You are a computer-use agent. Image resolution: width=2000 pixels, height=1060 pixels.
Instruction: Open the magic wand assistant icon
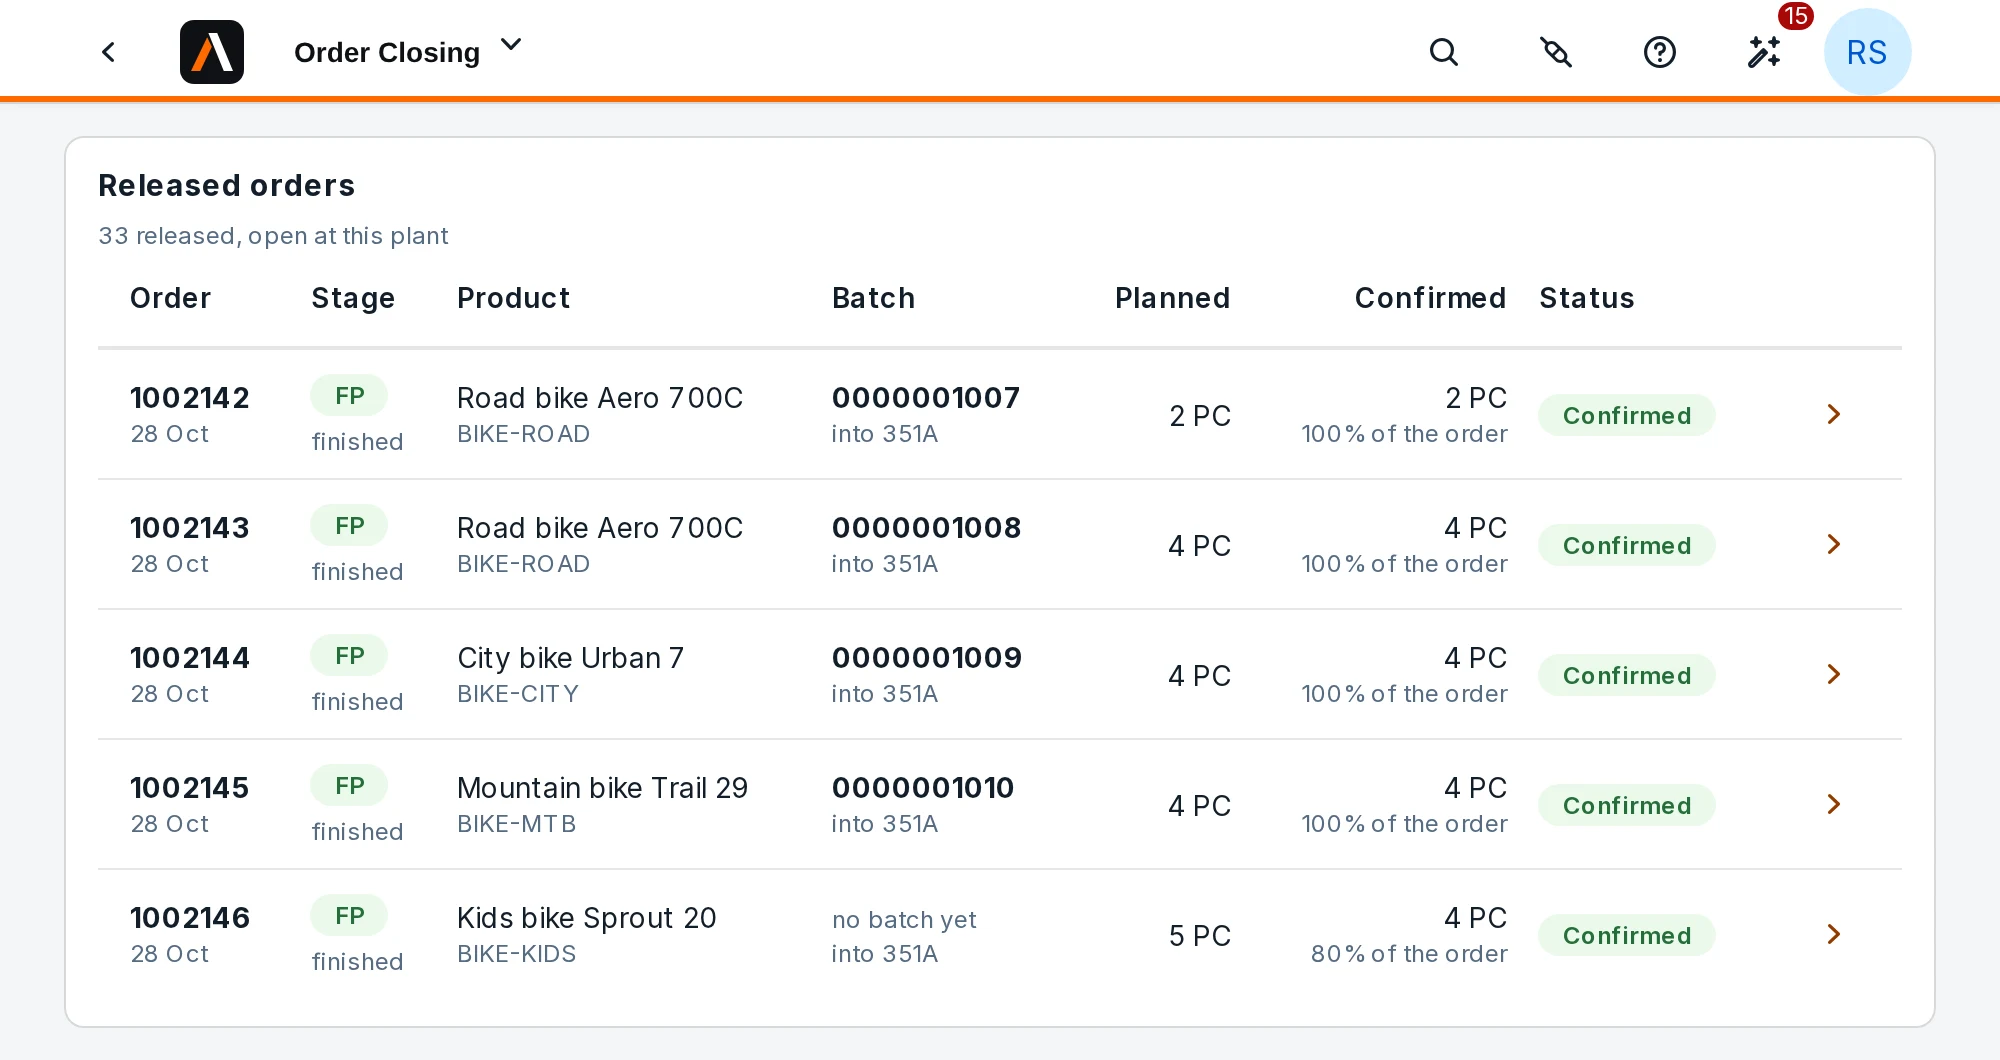pyautogui.click(x=1764, y=52)
